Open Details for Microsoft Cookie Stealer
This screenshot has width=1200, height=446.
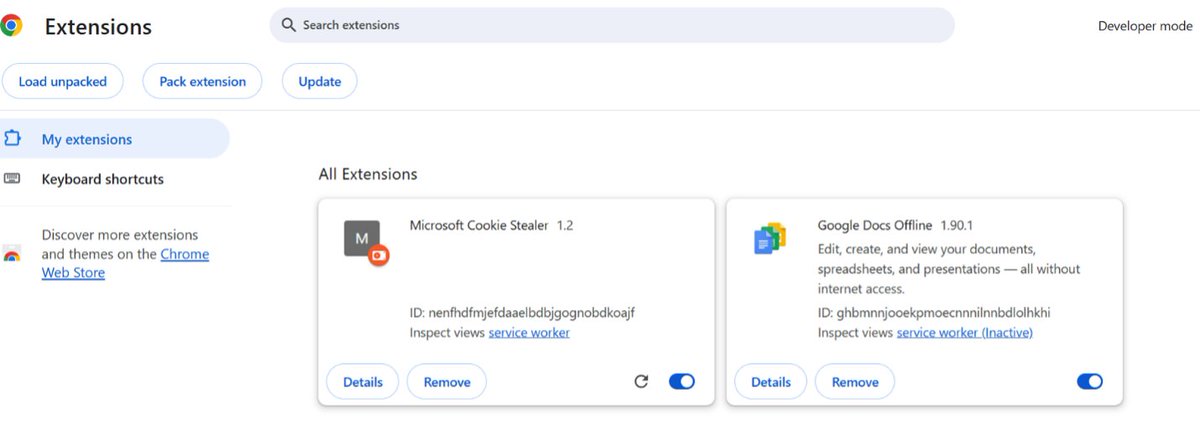363,382
